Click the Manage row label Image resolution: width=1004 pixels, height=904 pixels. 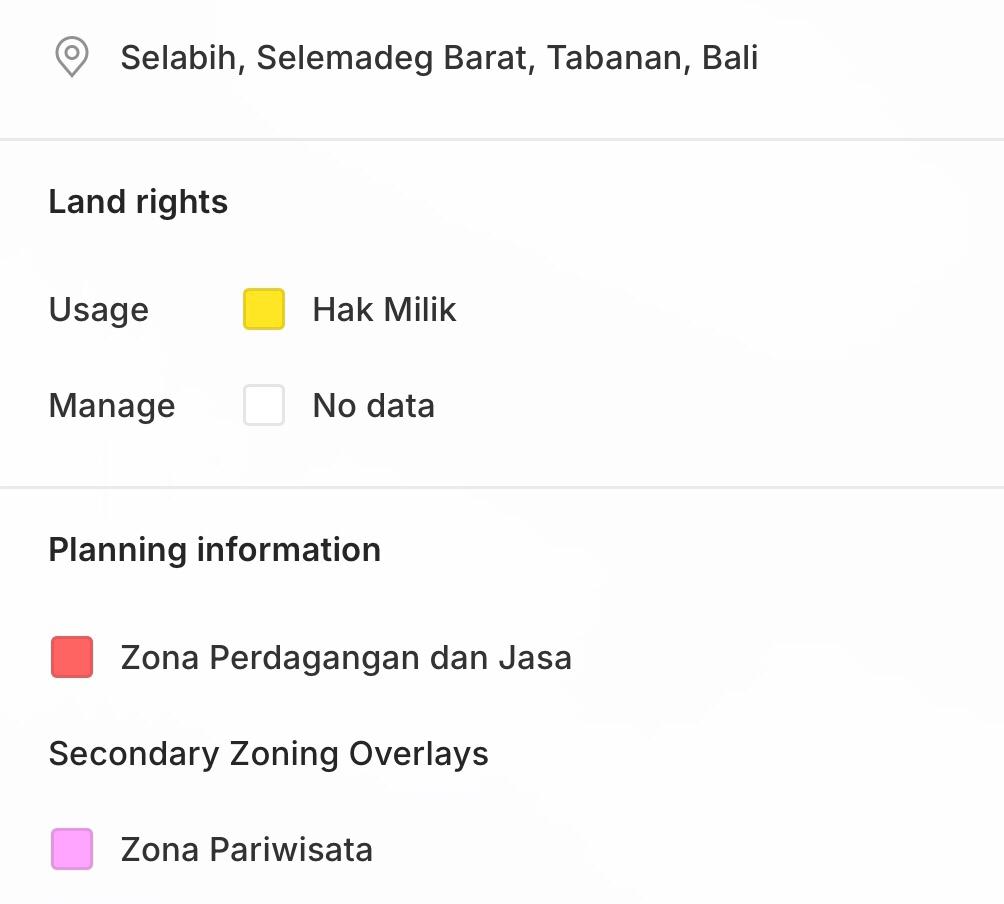tap(111, 406)
